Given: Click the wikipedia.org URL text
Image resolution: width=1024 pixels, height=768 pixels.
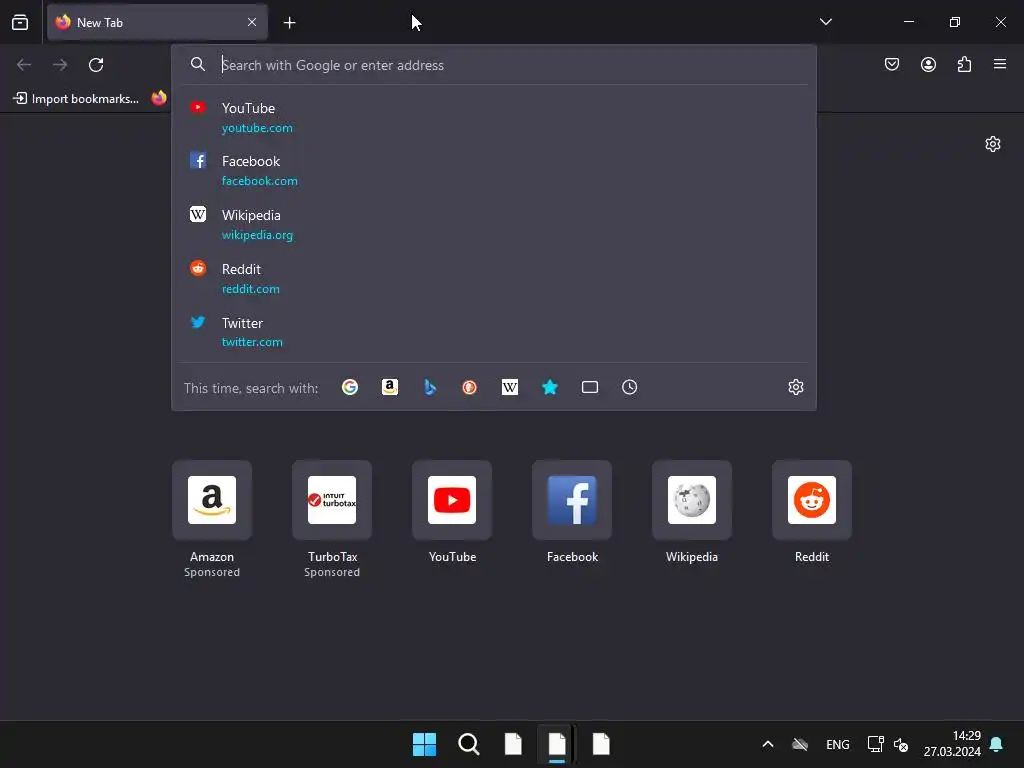Looking at the screenshot, I should click(x=257, y=235).
